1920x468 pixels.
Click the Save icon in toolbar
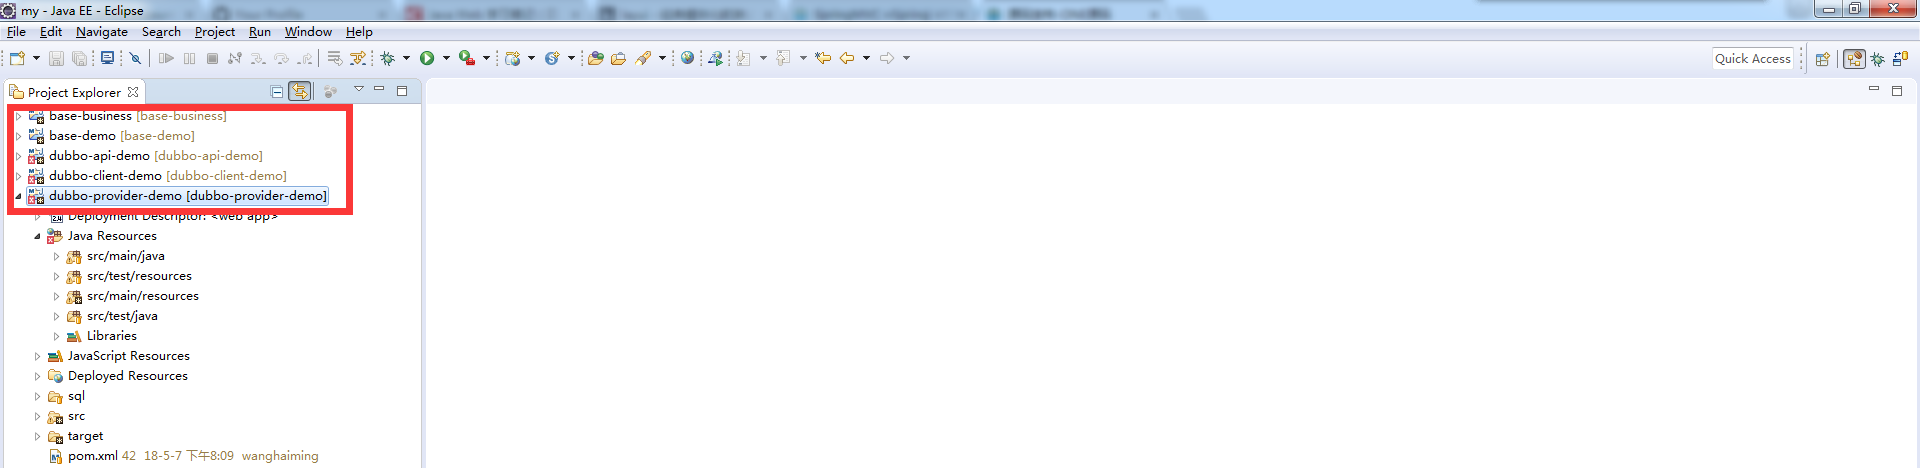click(56, 58)
